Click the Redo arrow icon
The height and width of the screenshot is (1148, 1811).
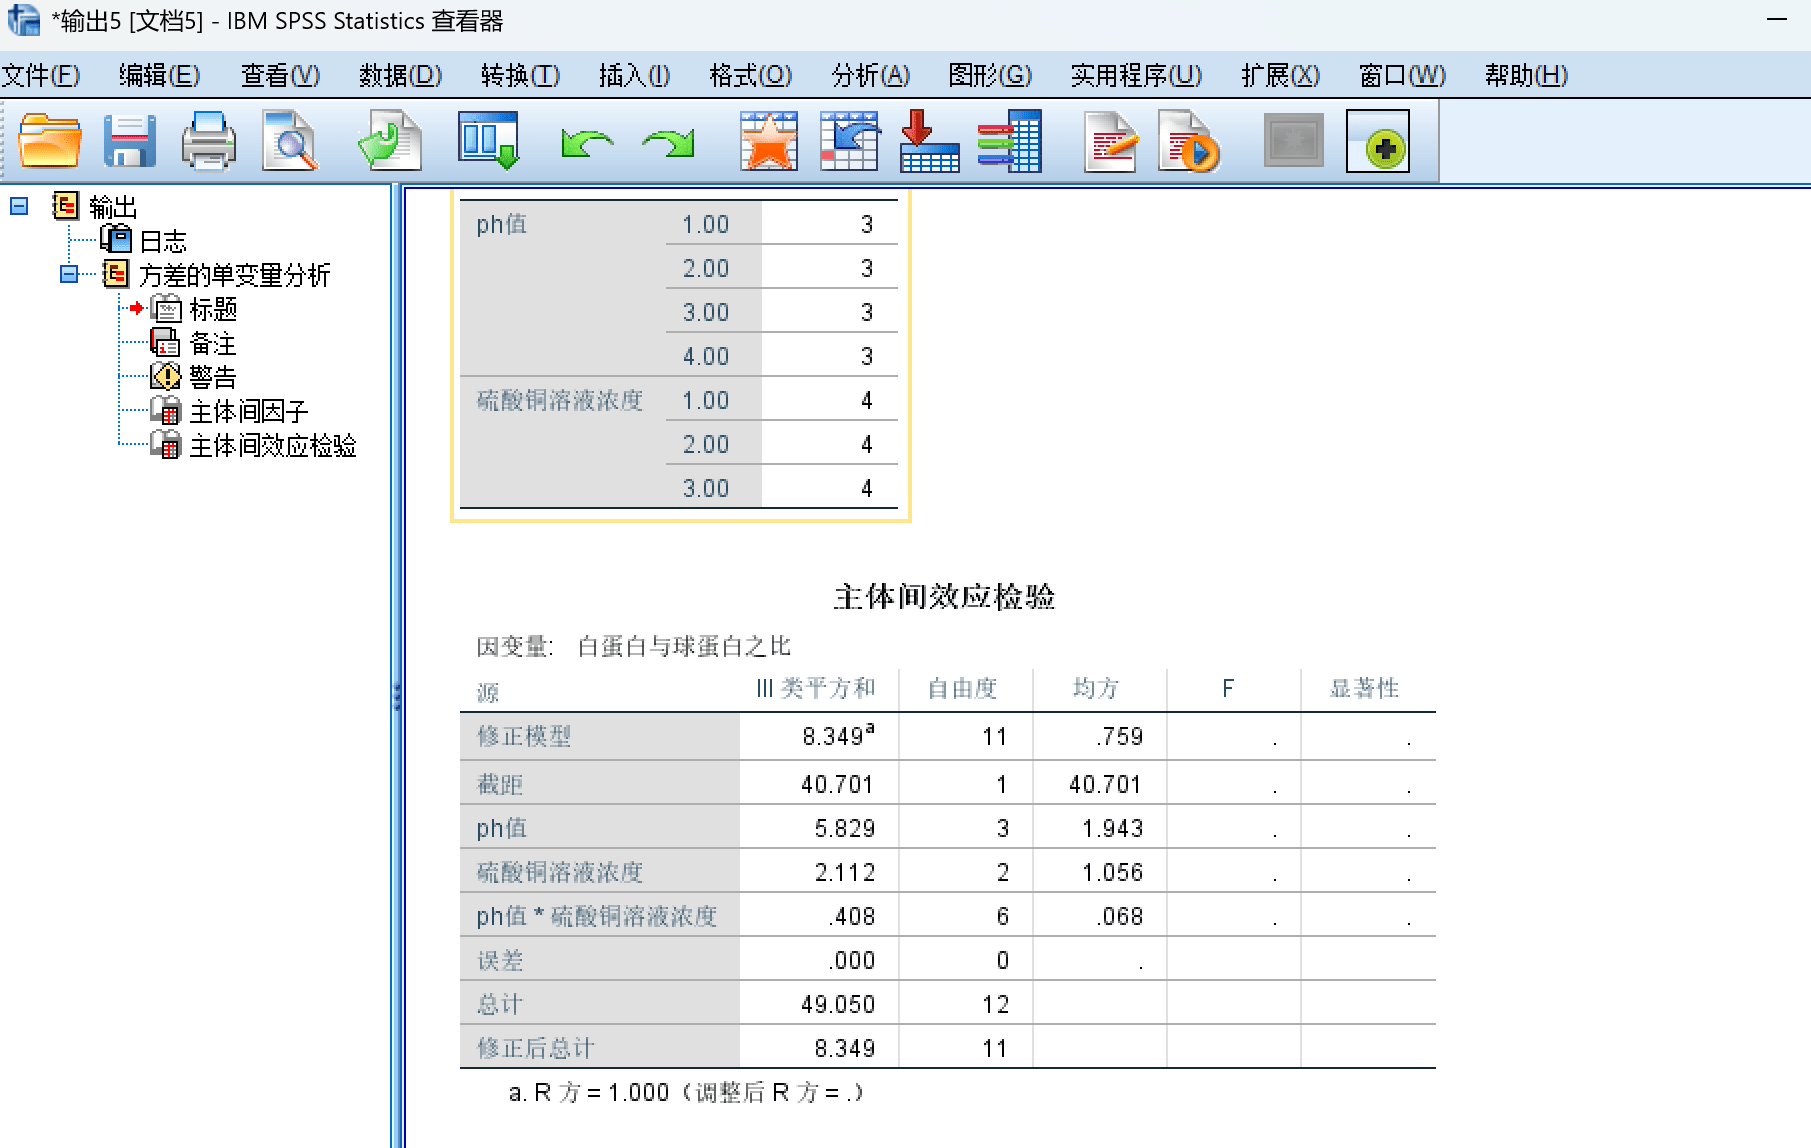(x=668, y=143)
